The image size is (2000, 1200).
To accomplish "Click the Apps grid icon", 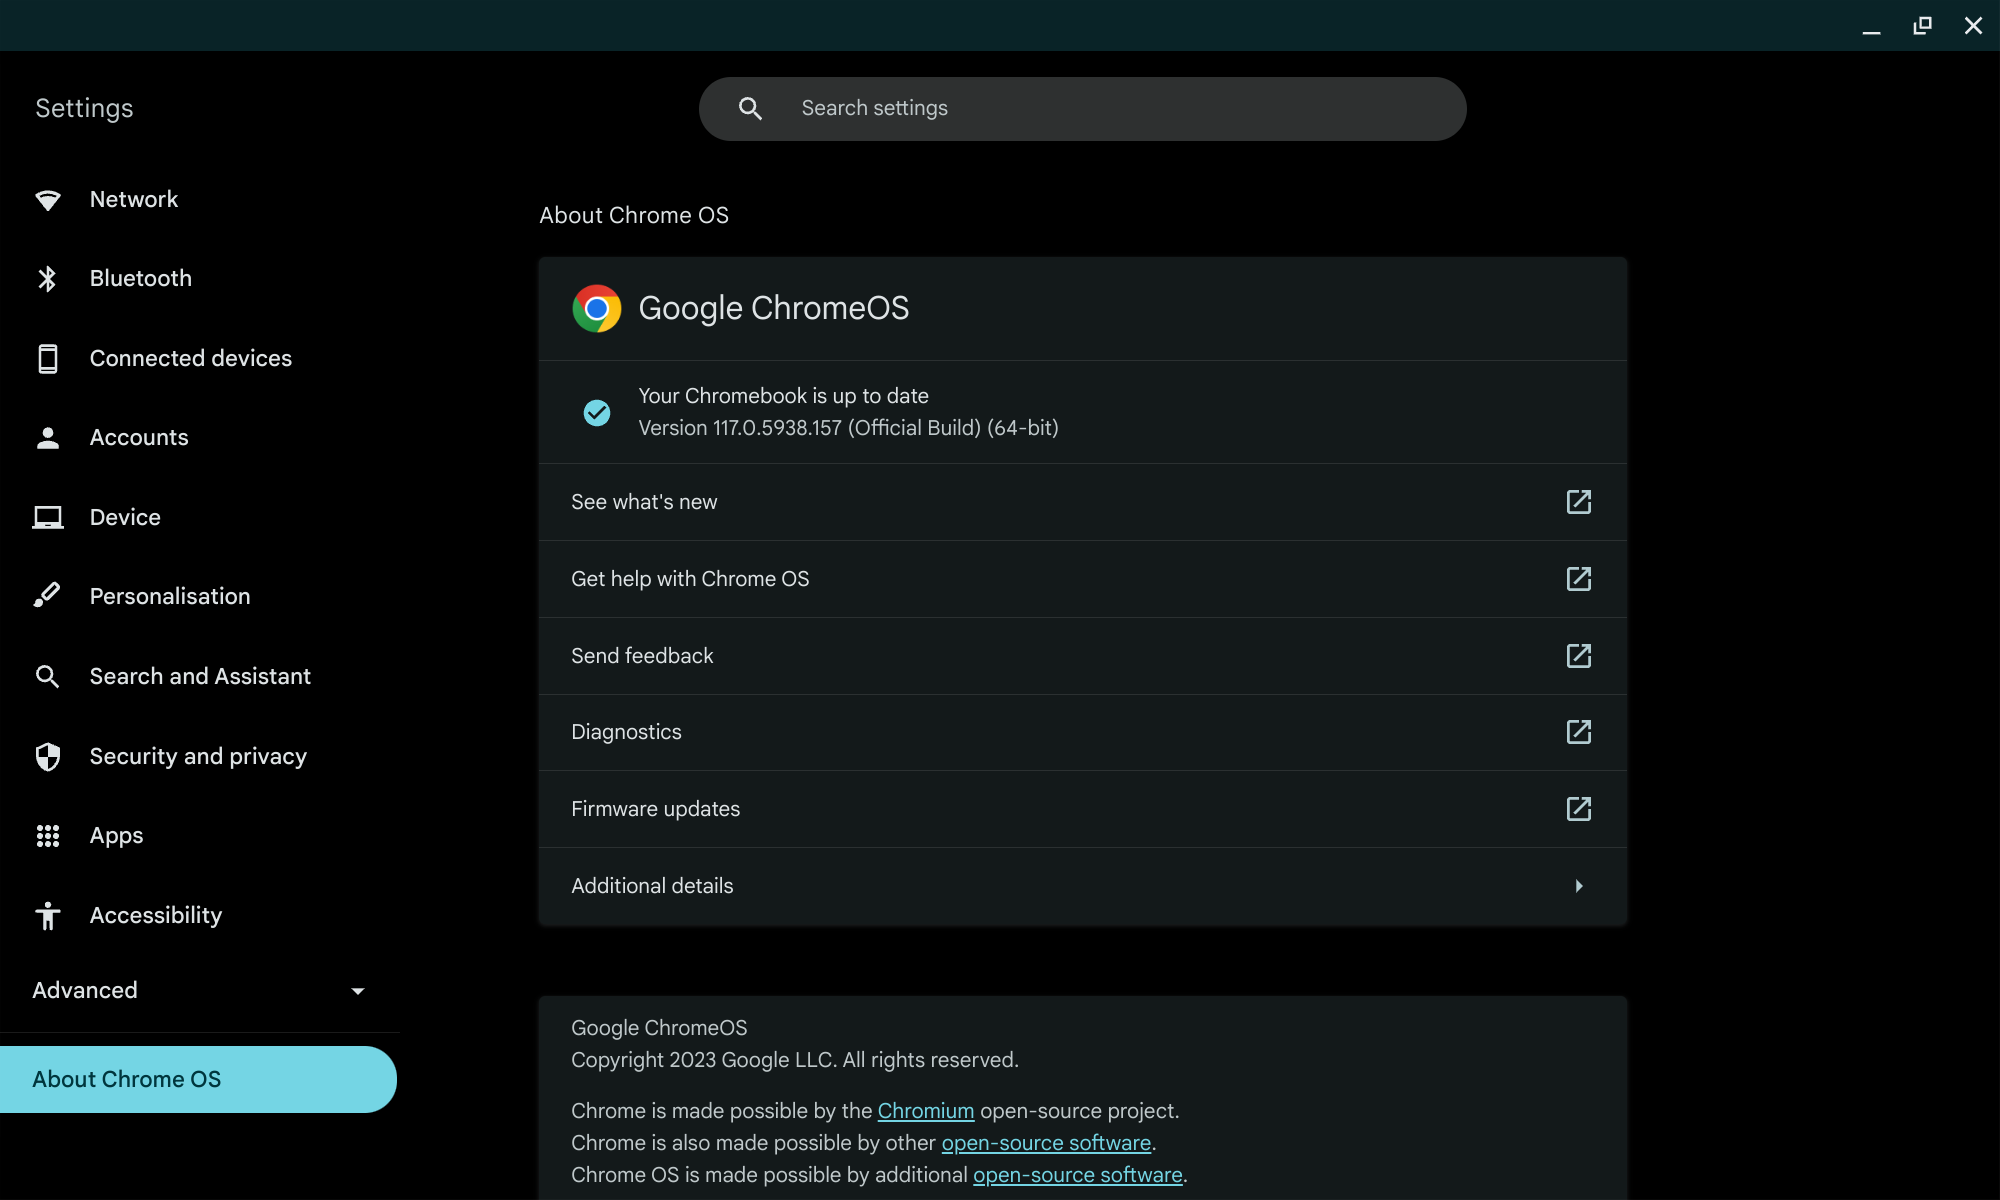I will click(x=47, y=836).
